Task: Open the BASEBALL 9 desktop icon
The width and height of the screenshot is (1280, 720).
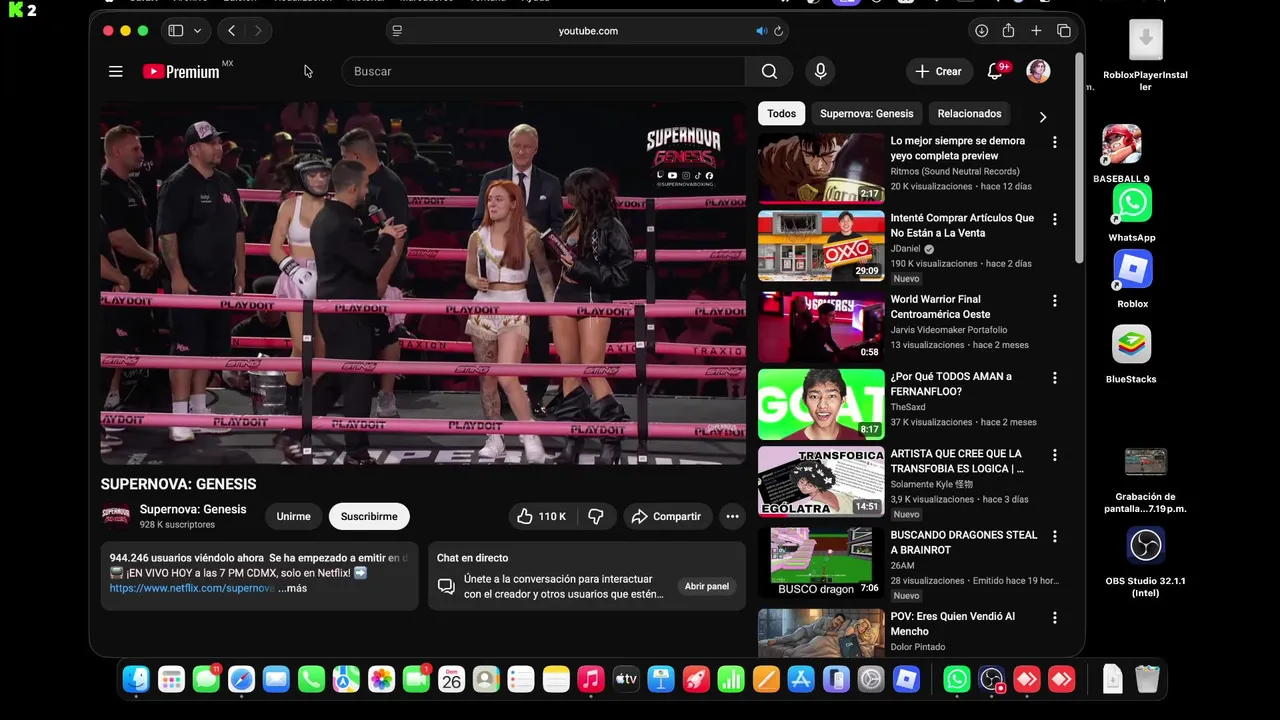Action: pos(1122,145)
